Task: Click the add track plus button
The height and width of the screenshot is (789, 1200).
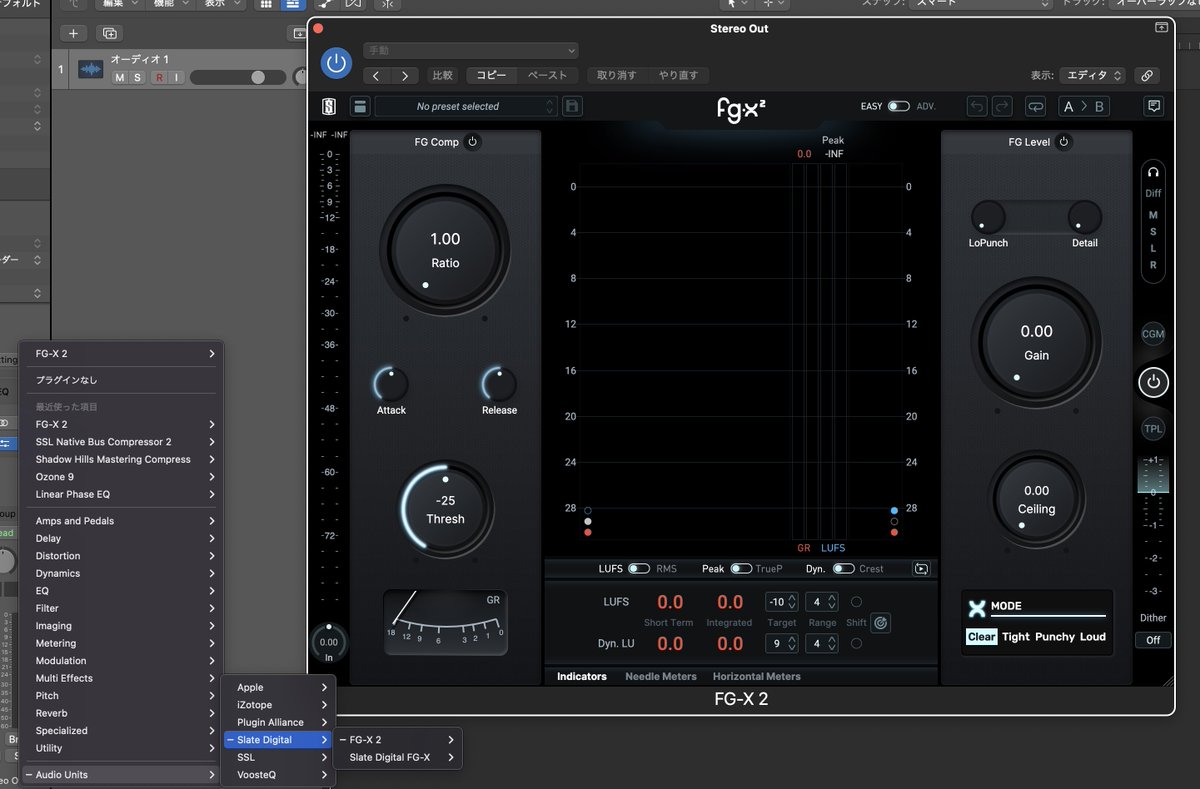Action: tap(73, 33)
